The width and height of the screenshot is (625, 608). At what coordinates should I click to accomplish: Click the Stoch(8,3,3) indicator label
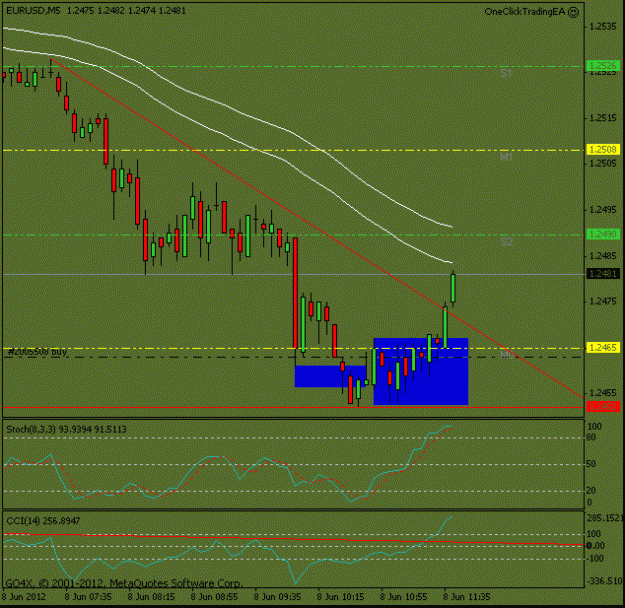[66, 429]
